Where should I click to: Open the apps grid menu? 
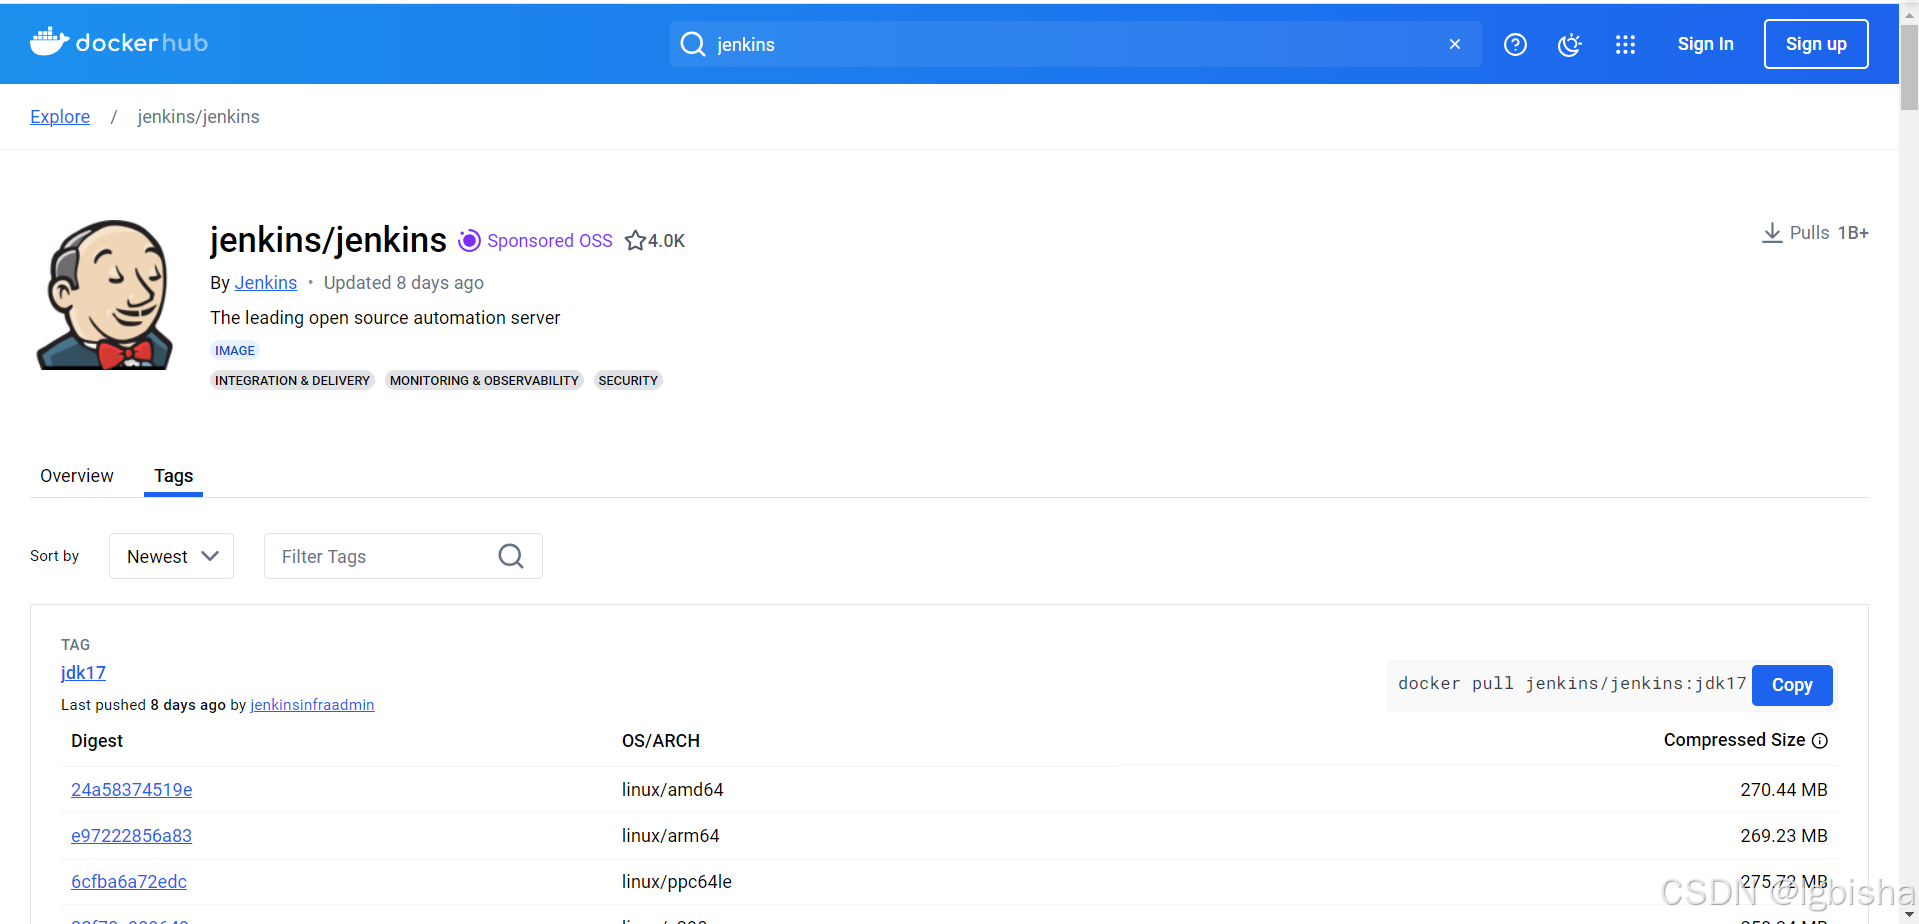point(1625,44)
